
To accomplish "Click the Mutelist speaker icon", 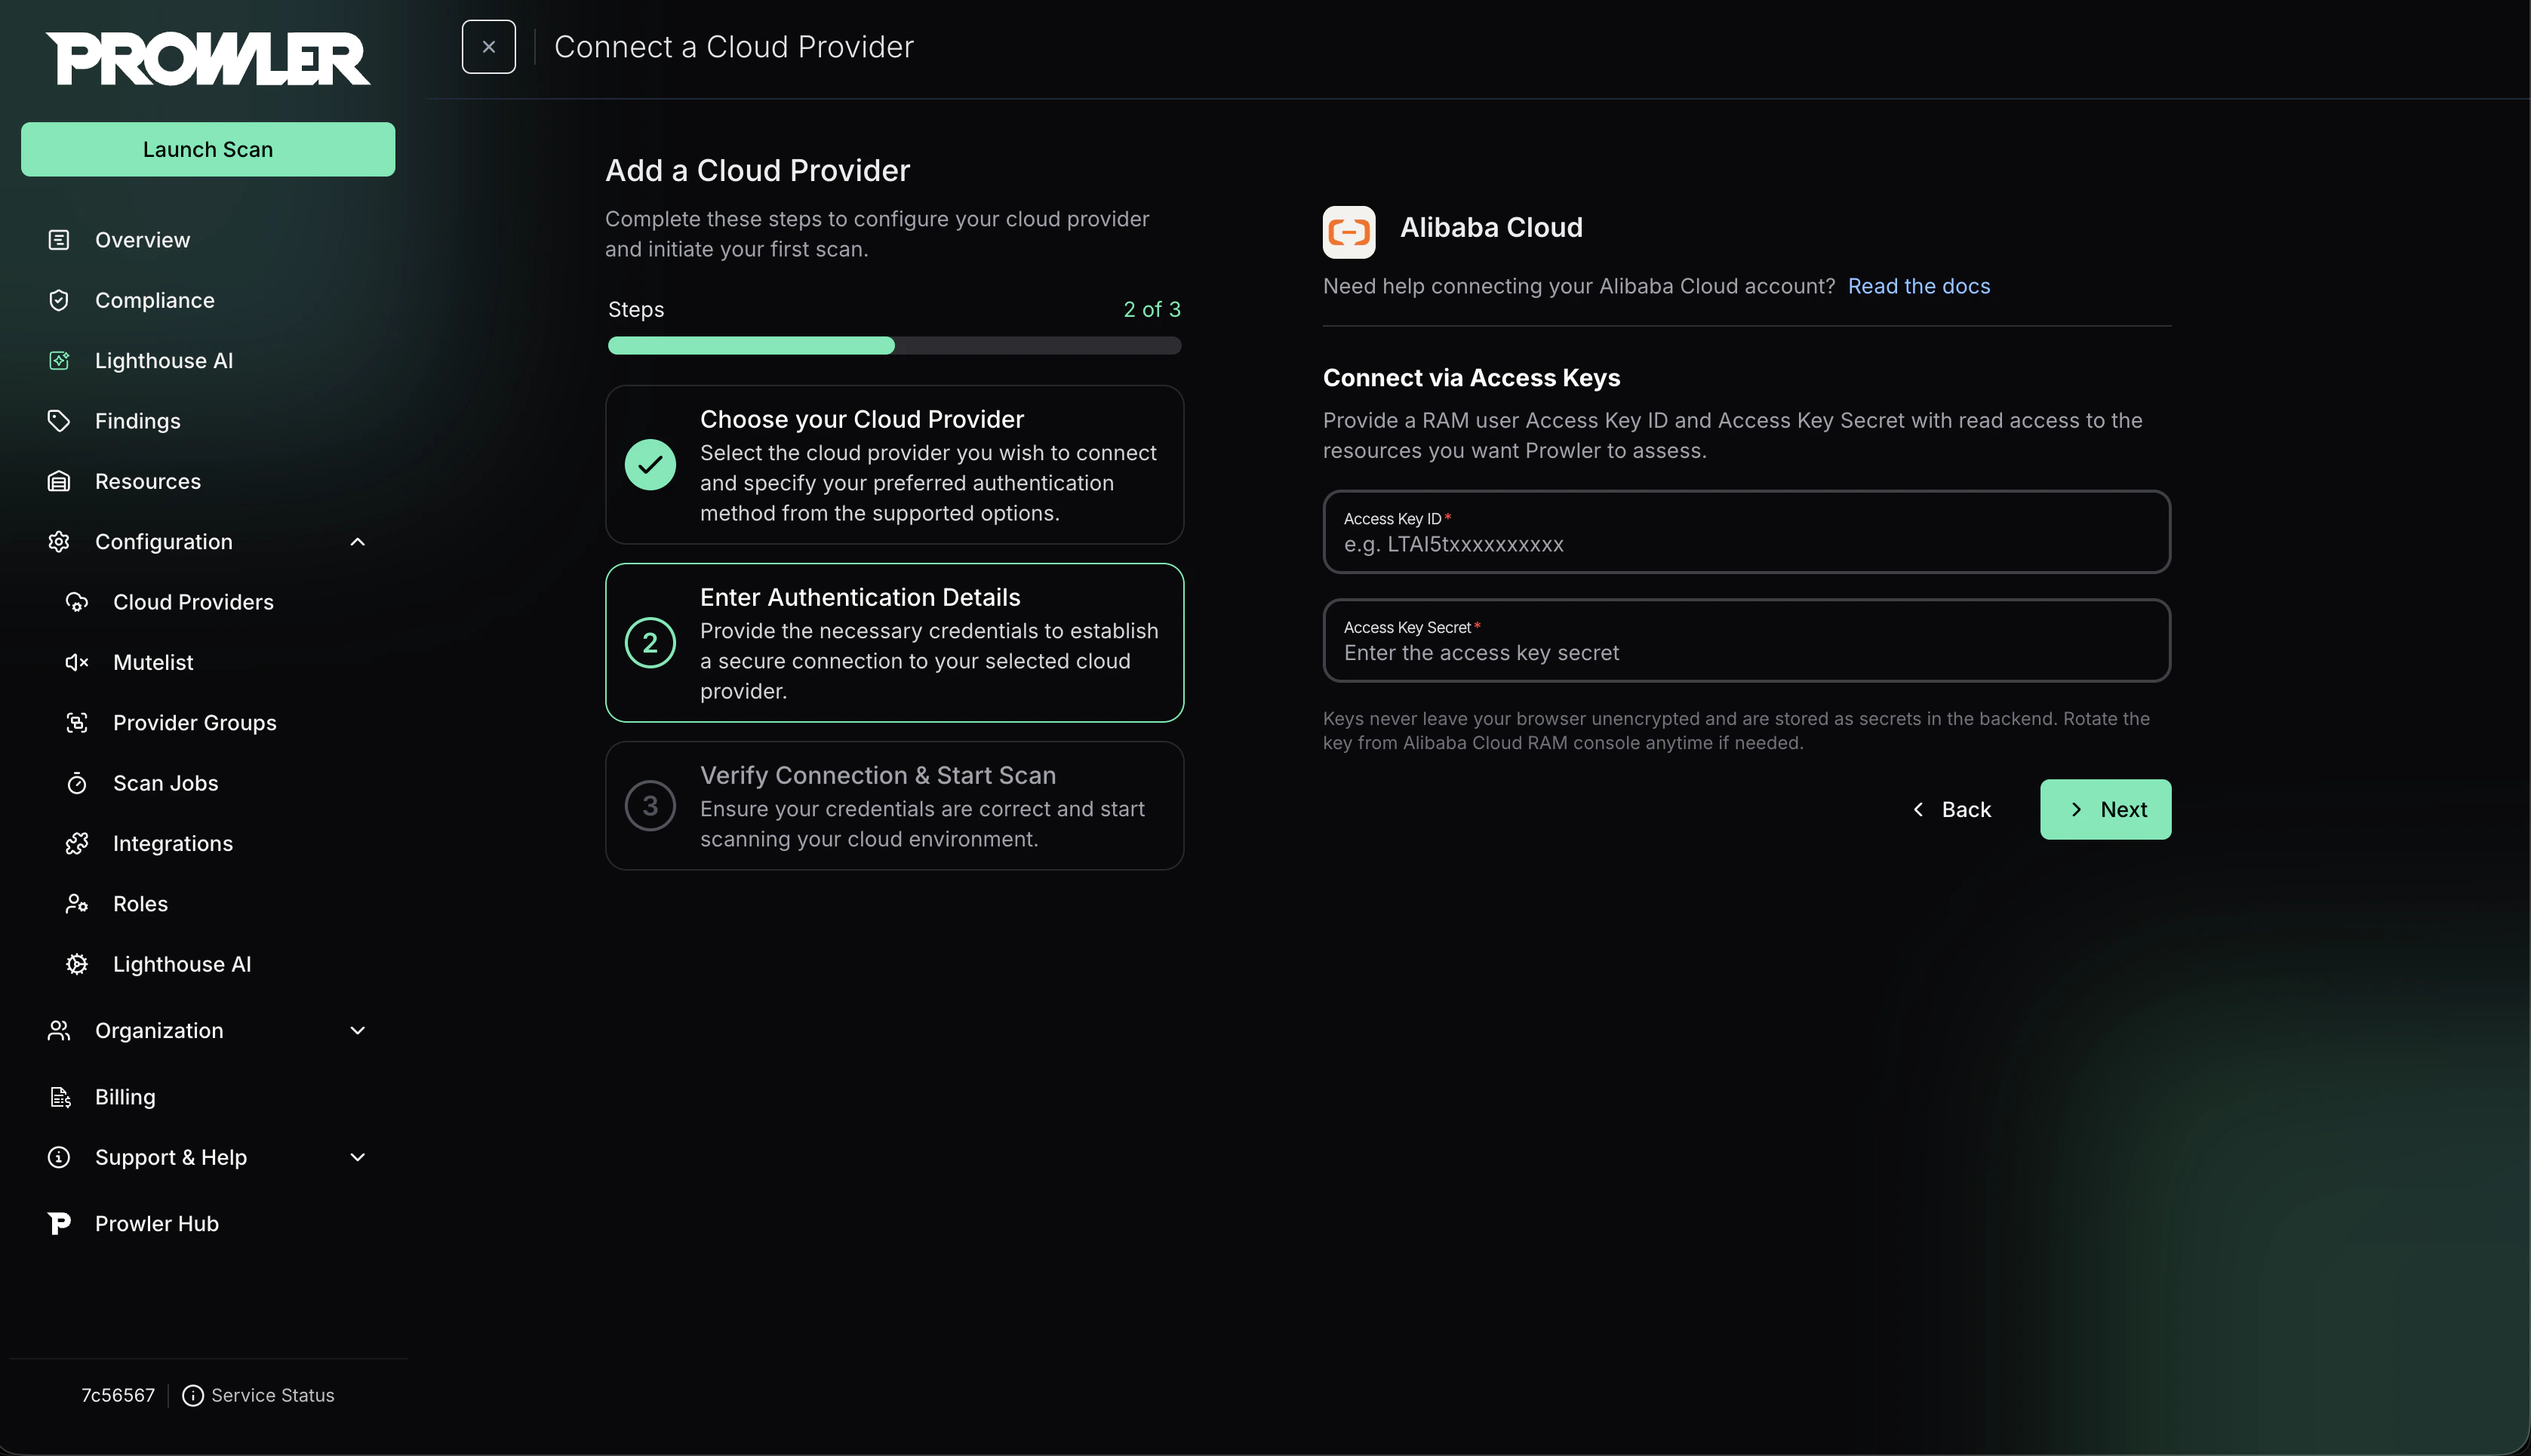I will (x=78, y=662).
